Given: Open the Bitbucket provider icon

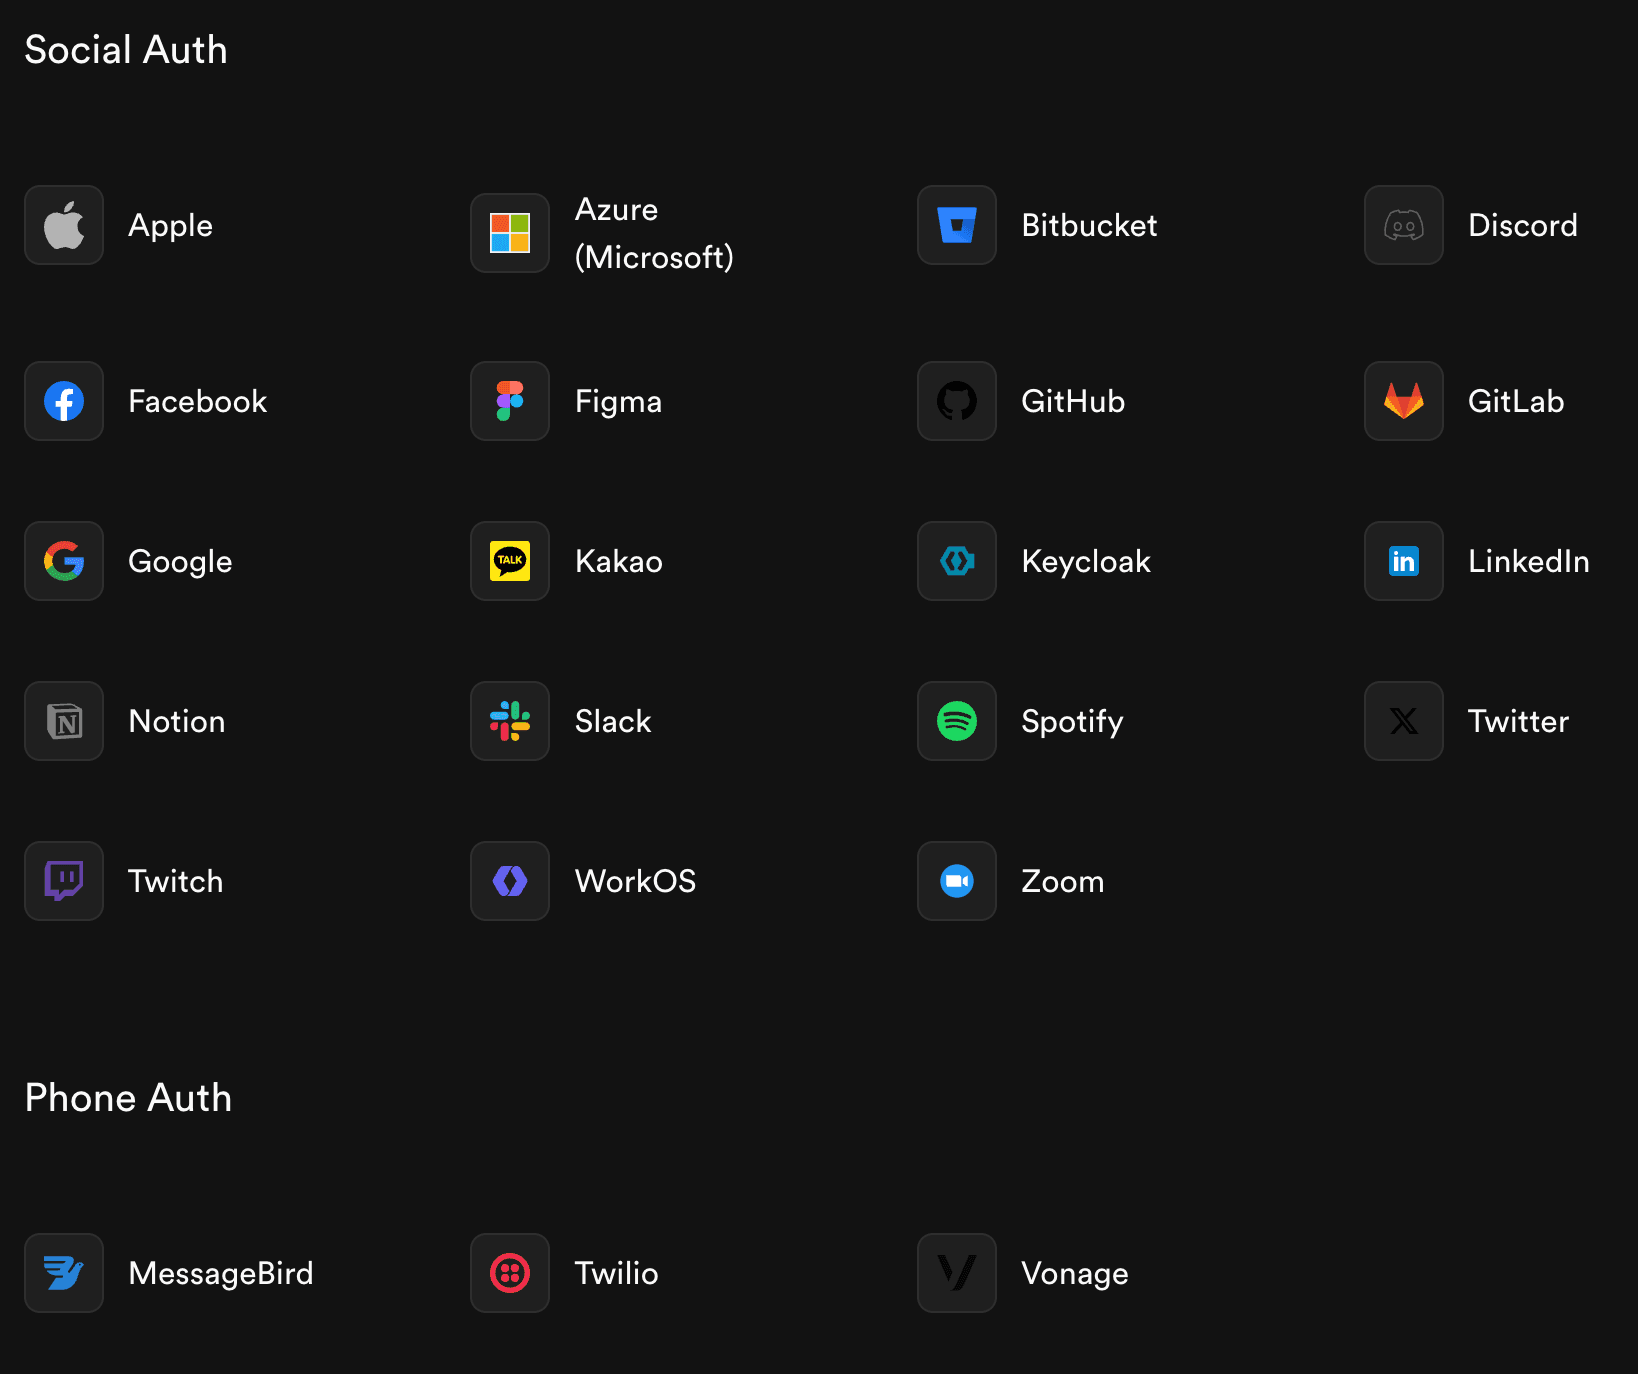Looking at the screenshot, I should [957, 225].
